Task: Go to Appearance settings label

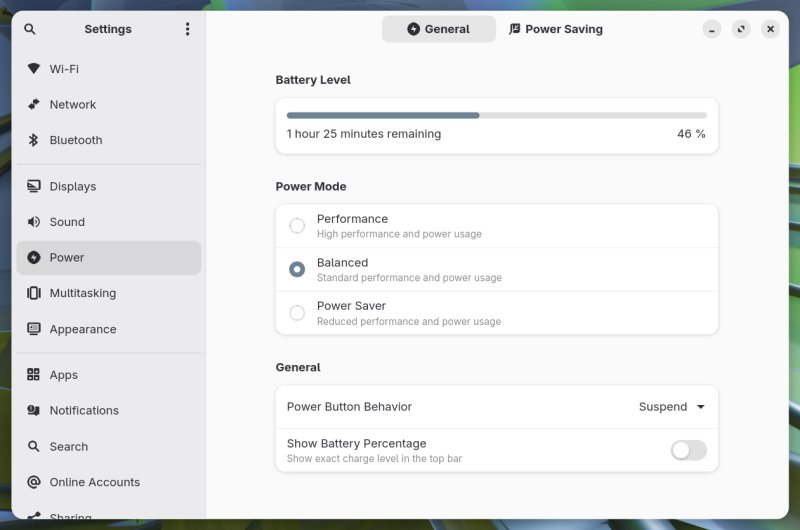Action: pyautogui.click(x=83, y=330)
